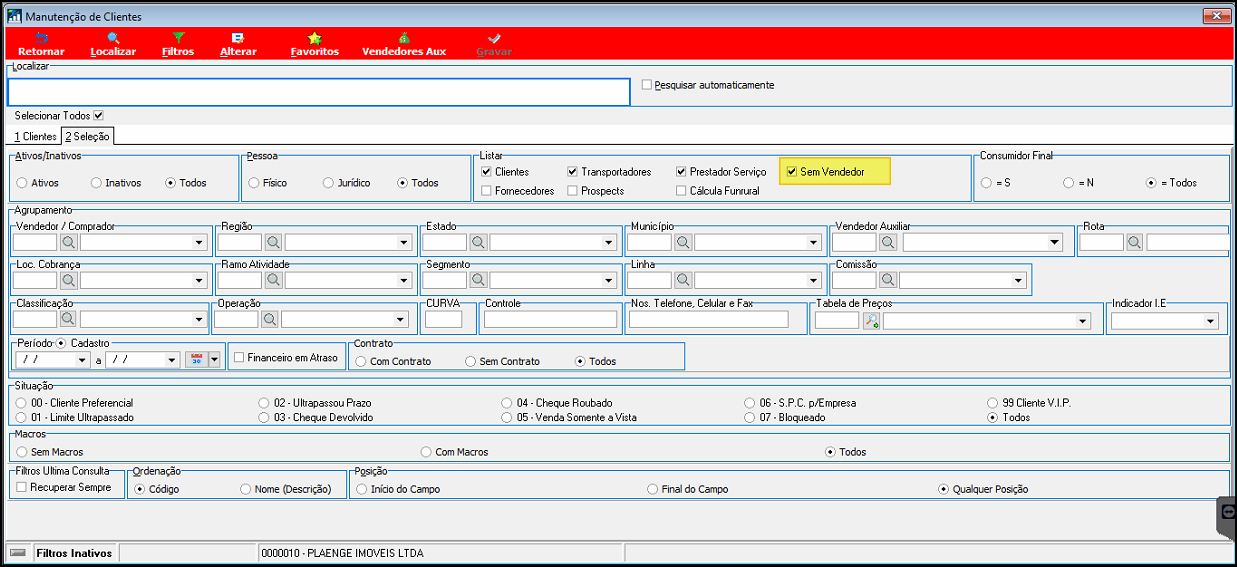Screen dimensions: 1237x567
Task: Select Consumidor Final = S
Action: click(987, 183)
